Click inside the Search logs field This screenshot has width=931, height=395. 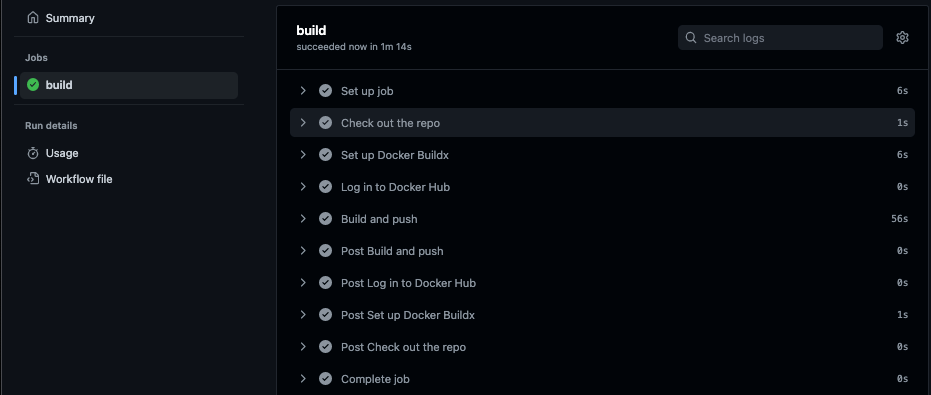click(x=780, y=37)
